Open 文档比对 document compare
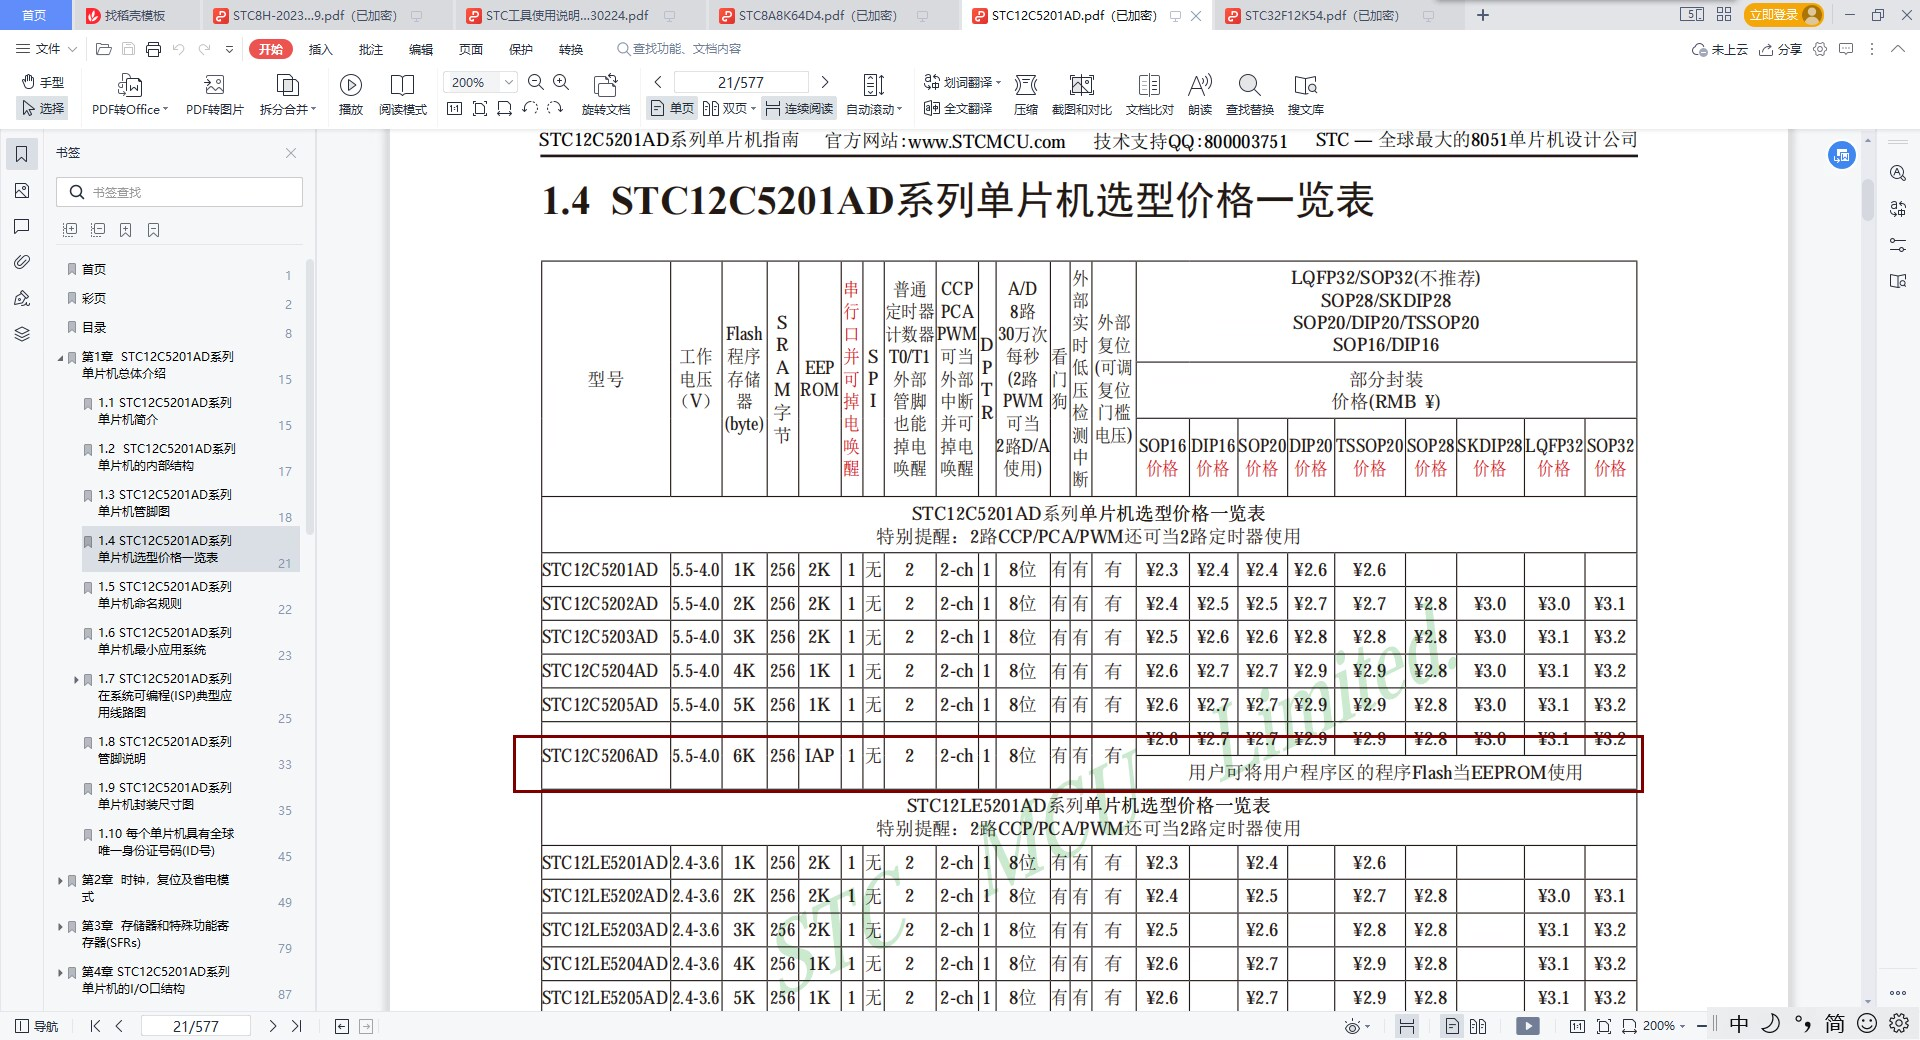The image size is (1920, 1040). coord(1149,95)
